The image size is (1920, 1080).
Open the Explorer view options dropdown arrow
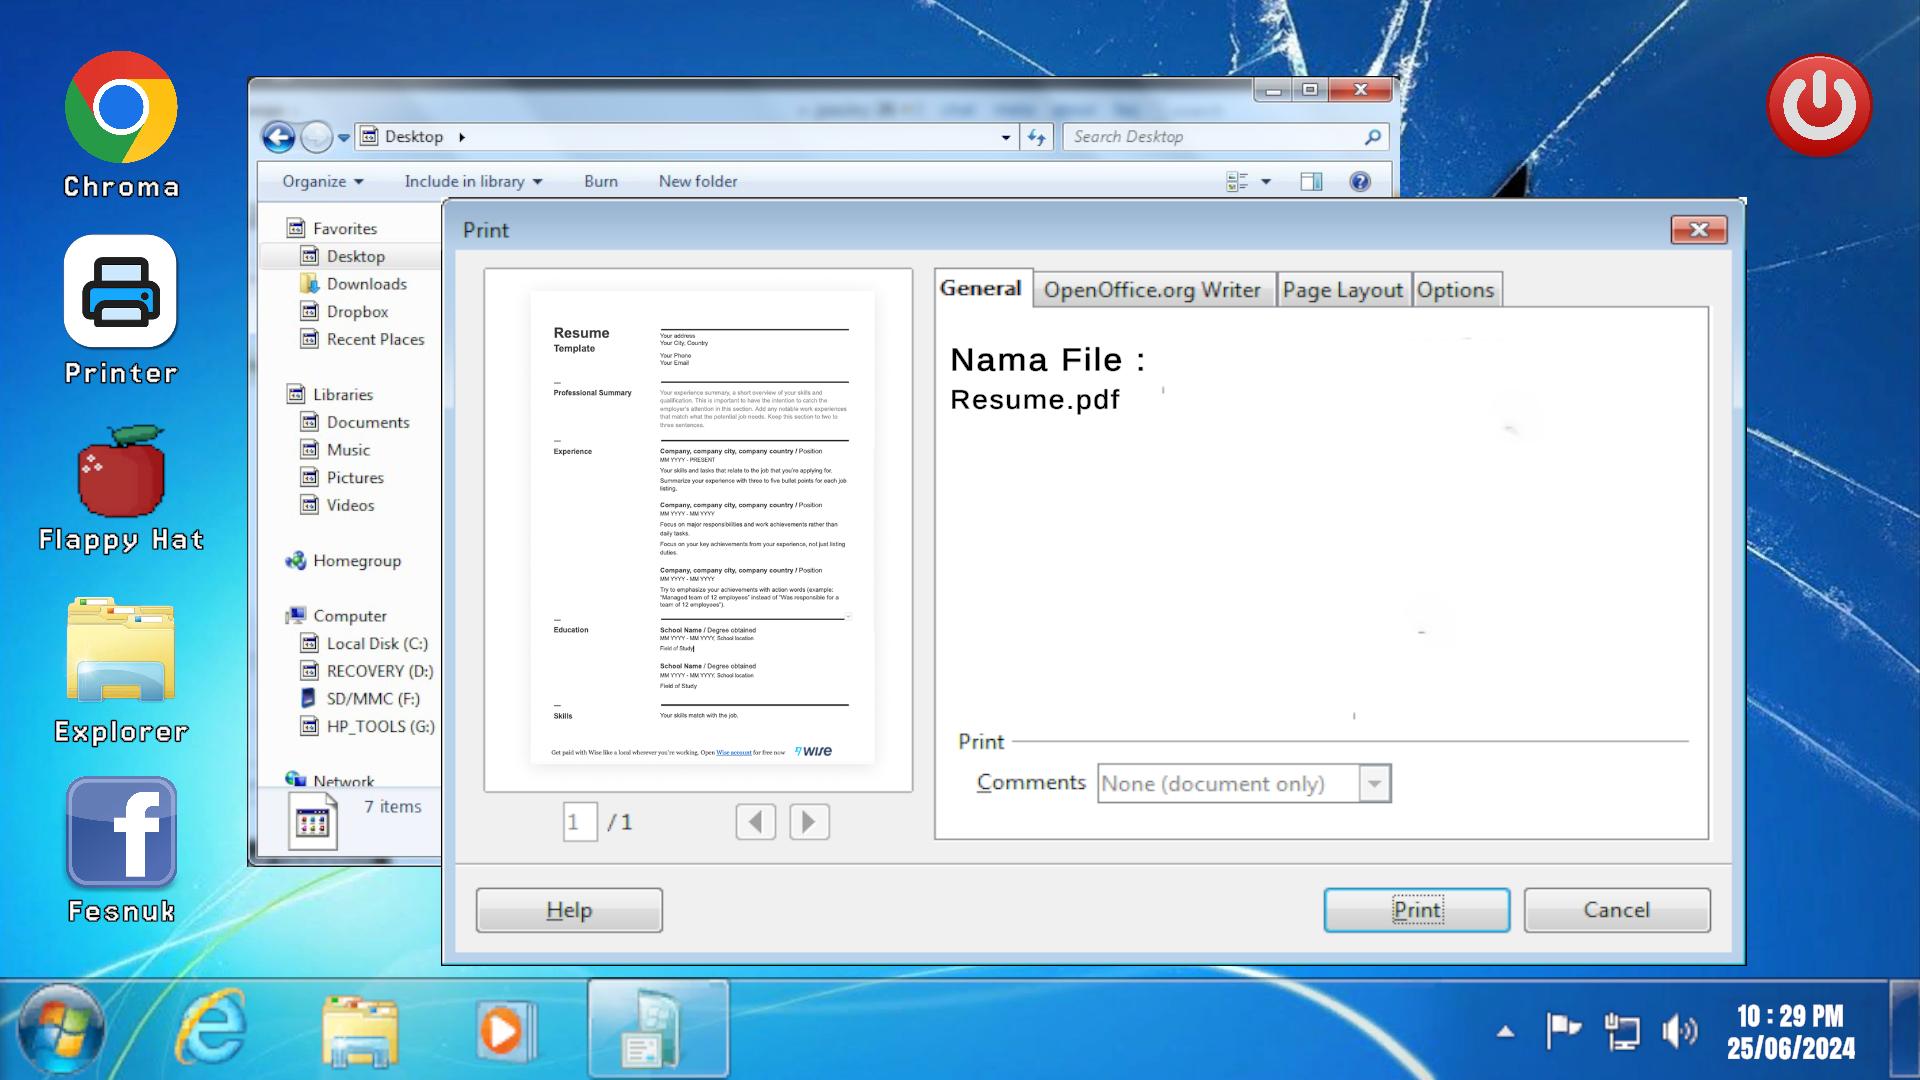pos(1266,181)
